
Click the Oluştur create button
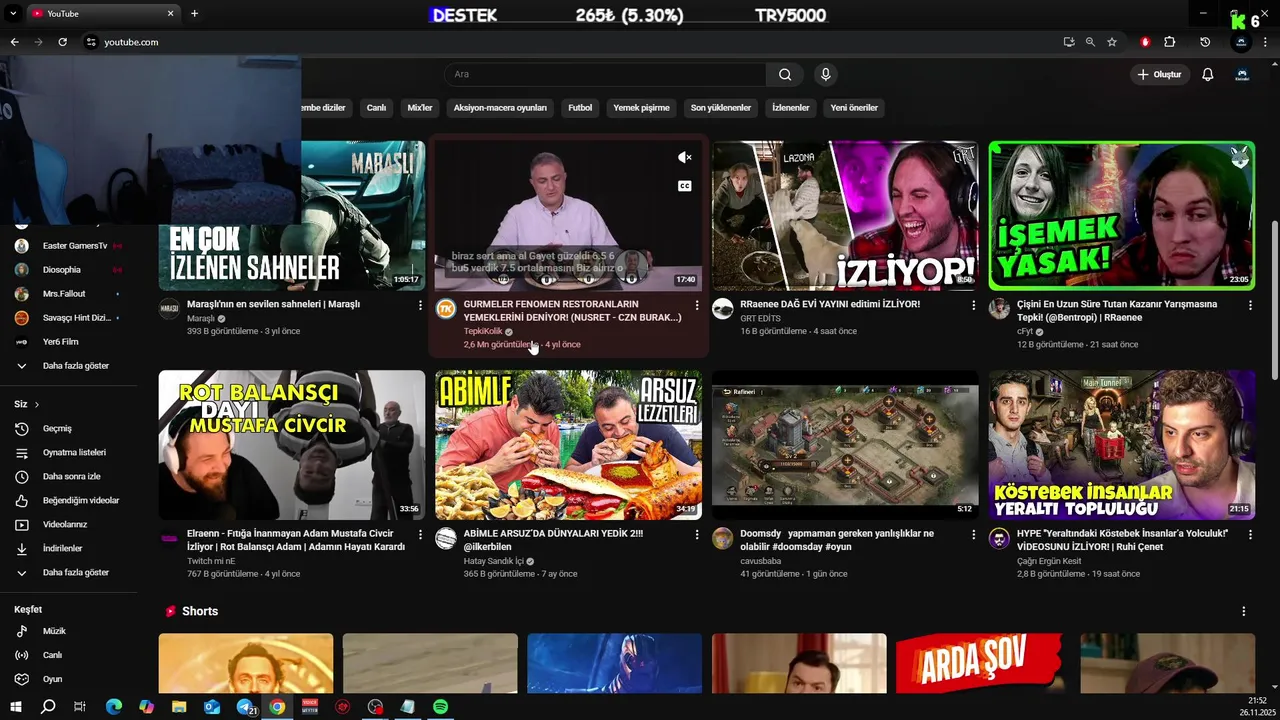point(1159,74)
